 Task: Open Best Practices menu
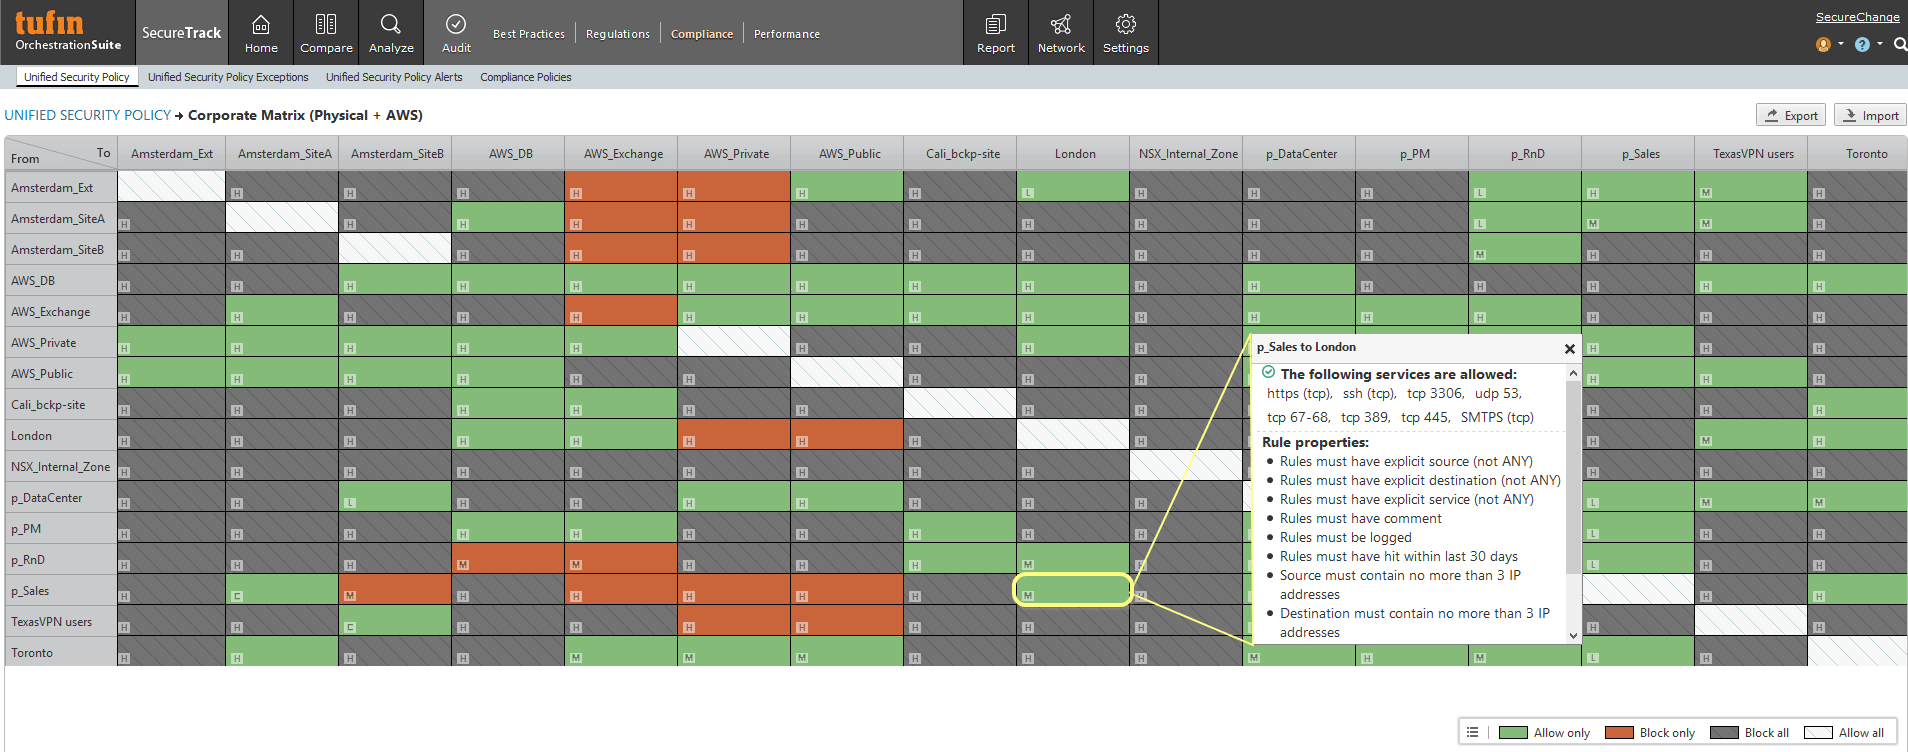click(x=529, y=34)
